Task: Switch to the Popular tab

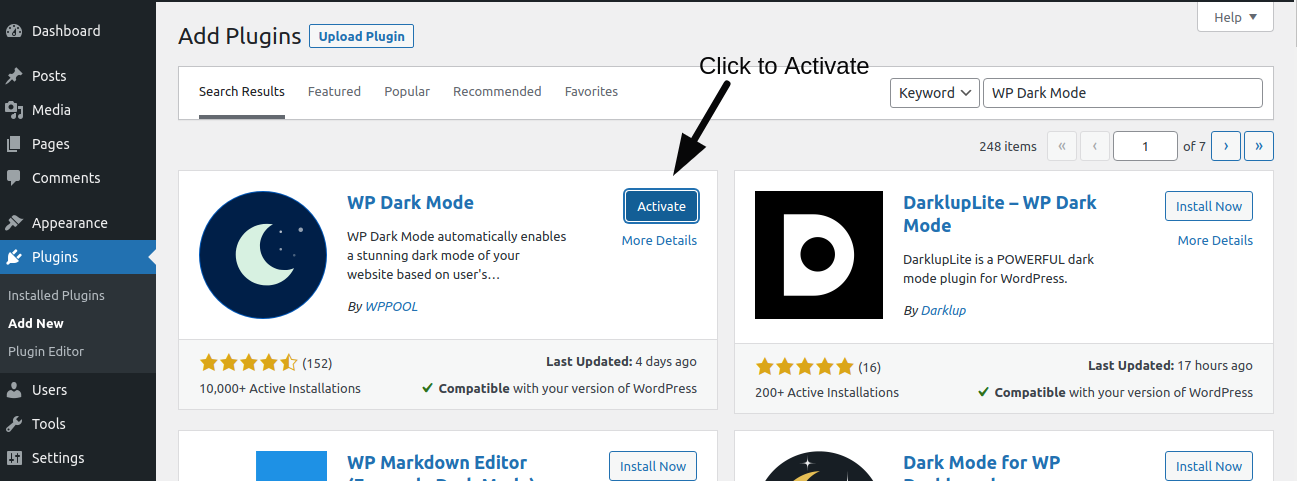Action: click(x=407, y=92)
